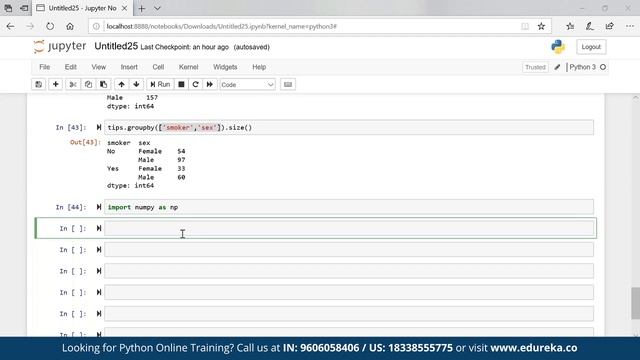Viewport: 640px width, 360px height.
Task: Open the favorites hub icon
Action: click(570, 26)
